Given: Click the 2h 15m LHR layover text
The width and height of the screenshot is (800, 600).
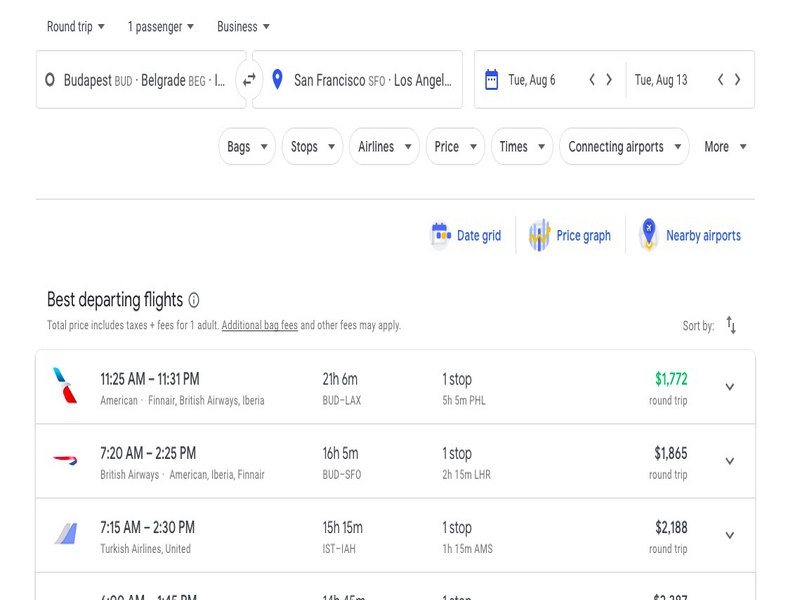Looking at the screenshot, I should 466,474.
